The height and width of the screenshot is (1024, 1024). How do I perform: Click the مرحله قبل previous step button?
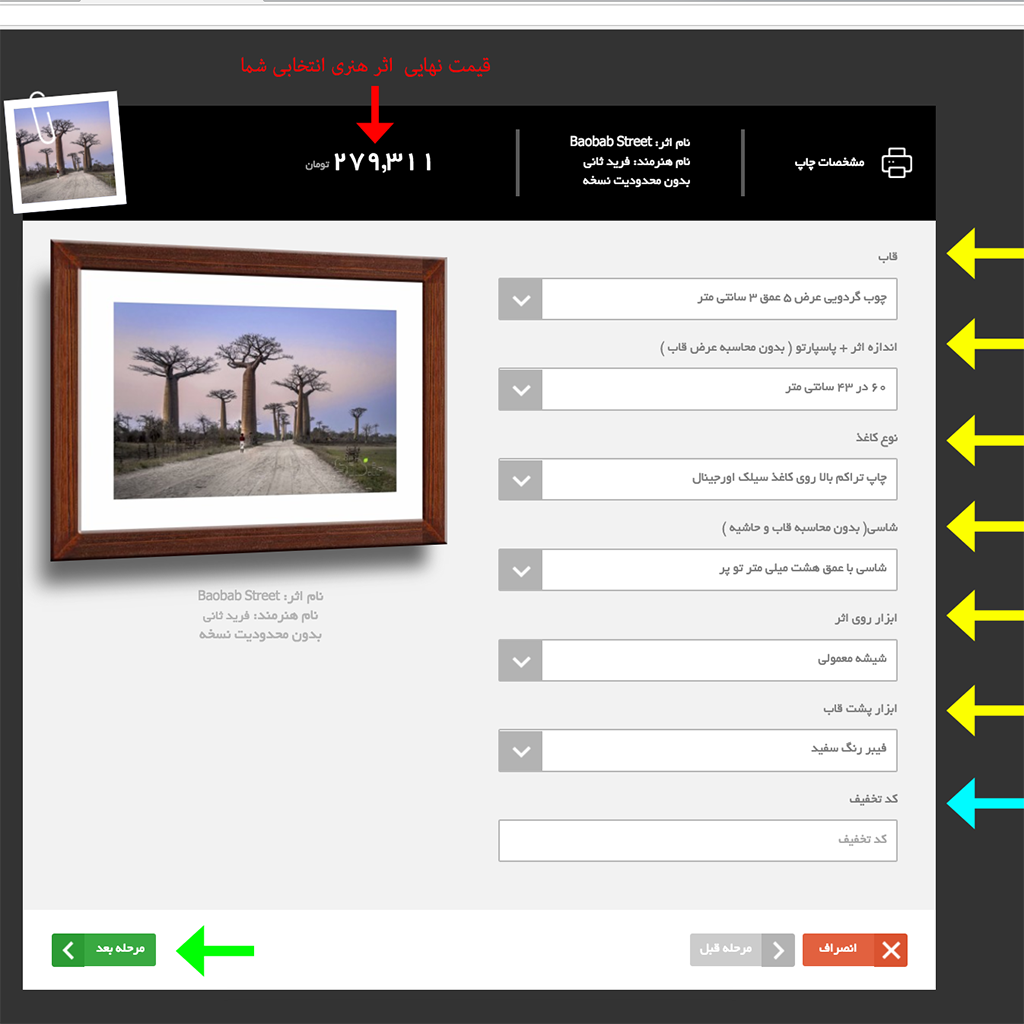742,950
